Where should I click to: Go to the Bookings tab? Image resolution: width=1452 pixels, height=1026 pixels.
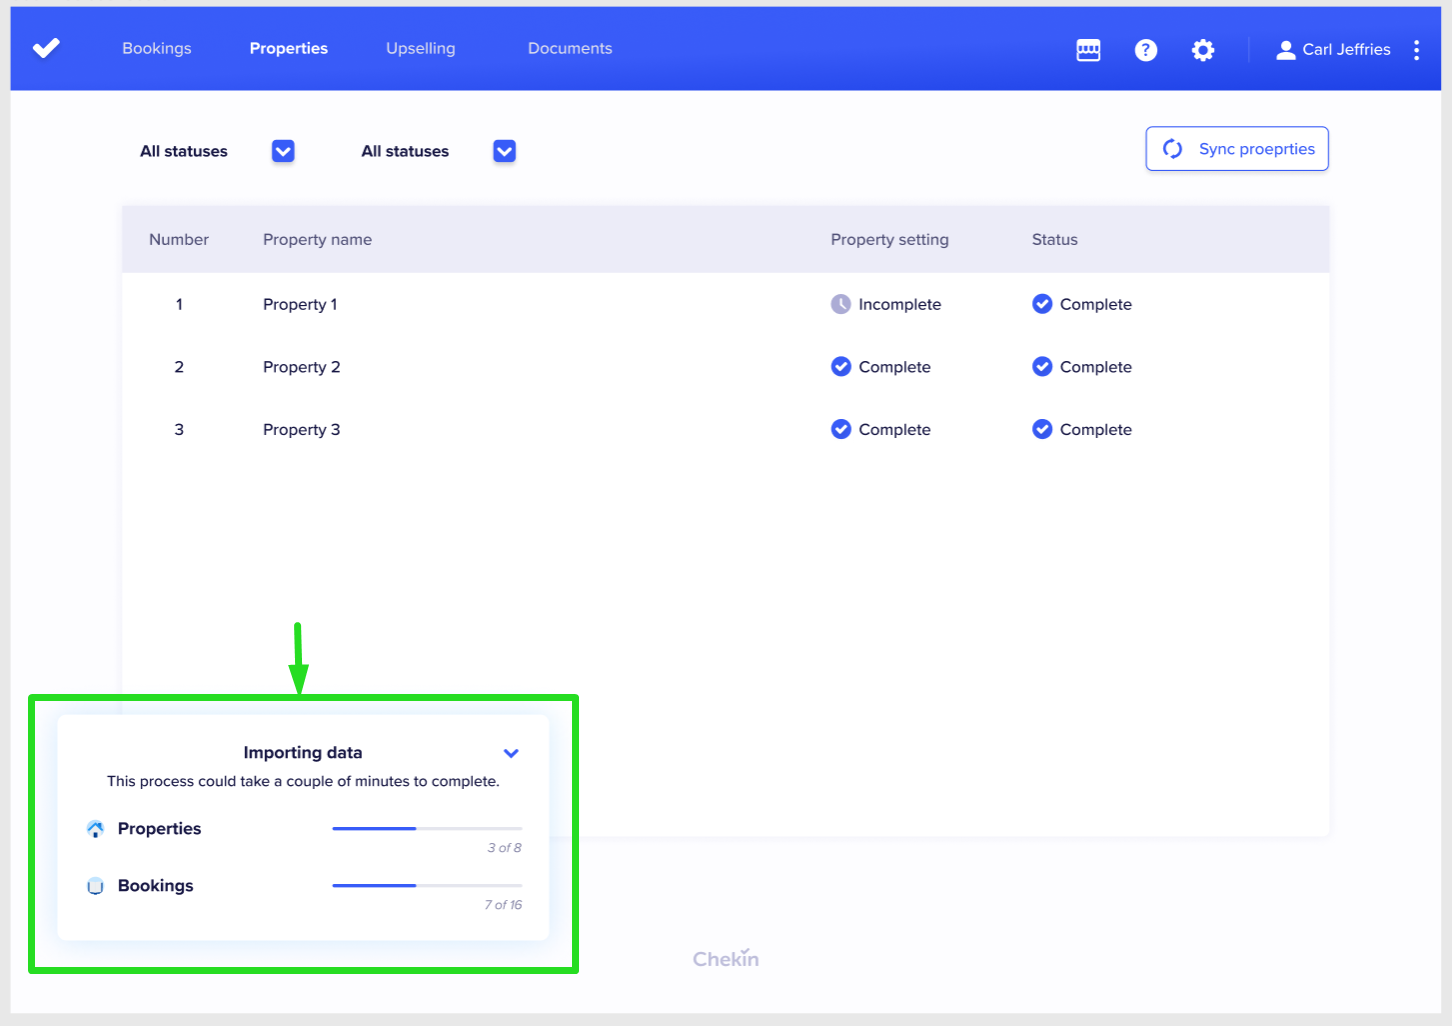click(157, 48)
